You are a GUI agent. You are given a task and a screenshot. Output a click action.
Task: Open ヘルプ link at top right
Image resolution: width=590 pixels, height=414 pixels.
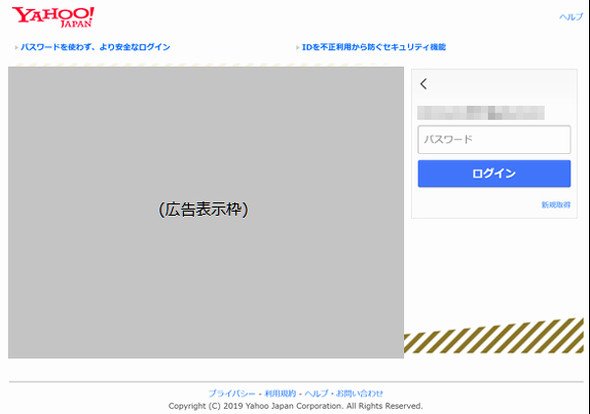pyautogui.click(x=570, y=17)
